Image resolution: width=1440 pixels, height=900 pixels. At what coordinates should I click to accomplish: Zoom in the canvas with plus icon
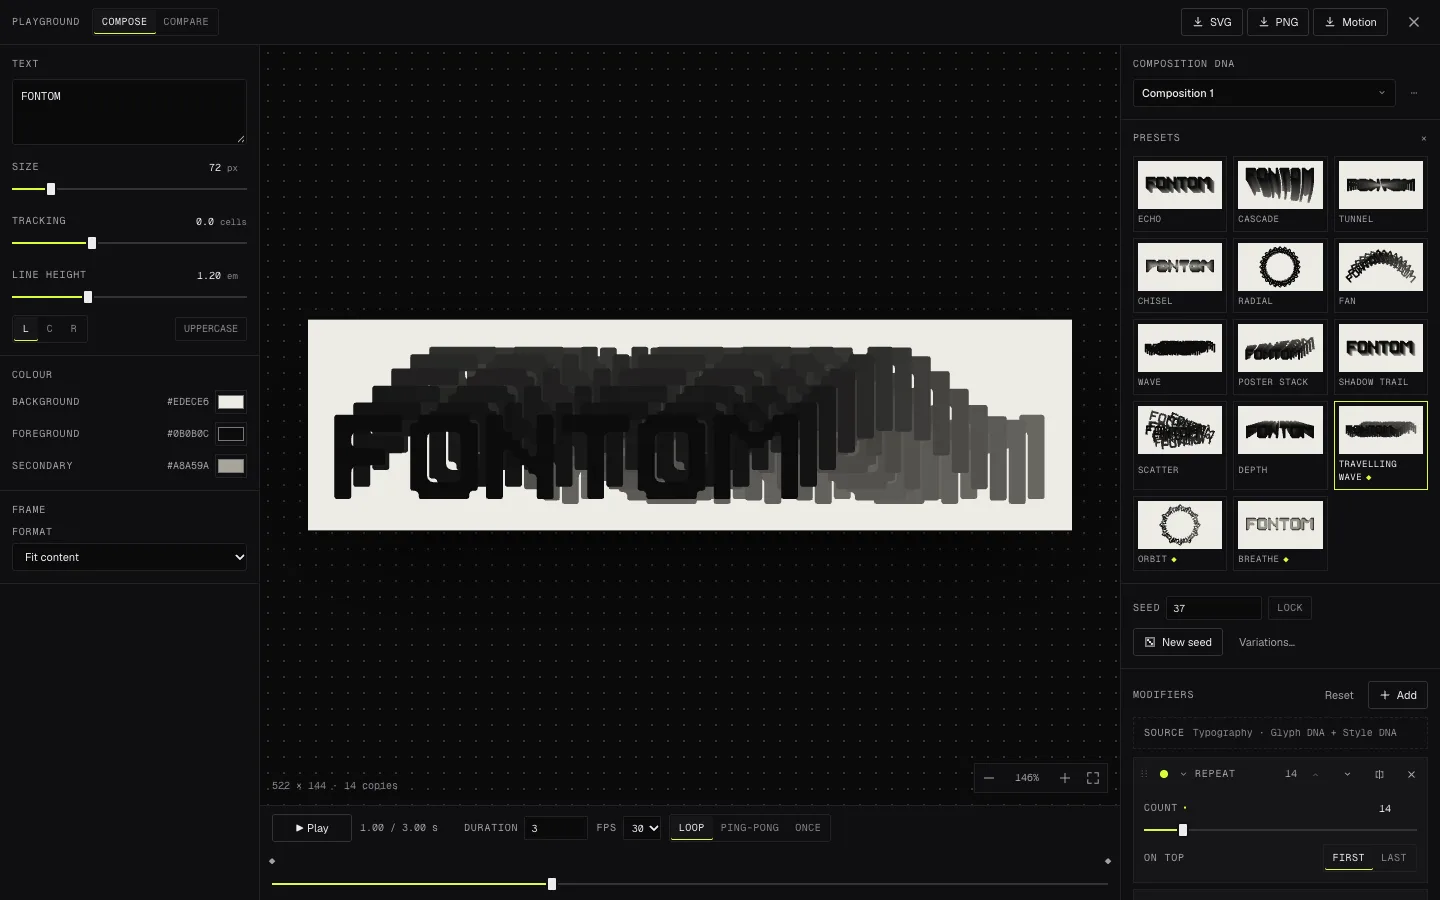click(x=1065, y=778)
